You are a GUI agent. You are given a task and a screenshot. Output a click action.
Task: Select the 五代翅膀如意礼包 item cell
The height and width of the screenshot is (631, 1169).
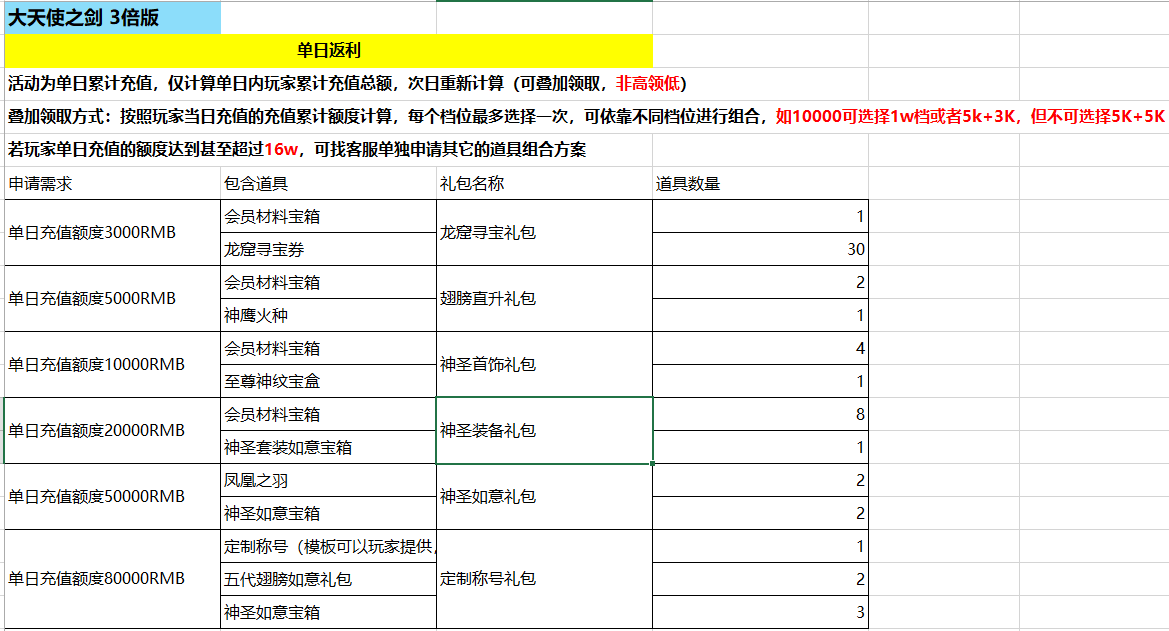click(329, 579)
